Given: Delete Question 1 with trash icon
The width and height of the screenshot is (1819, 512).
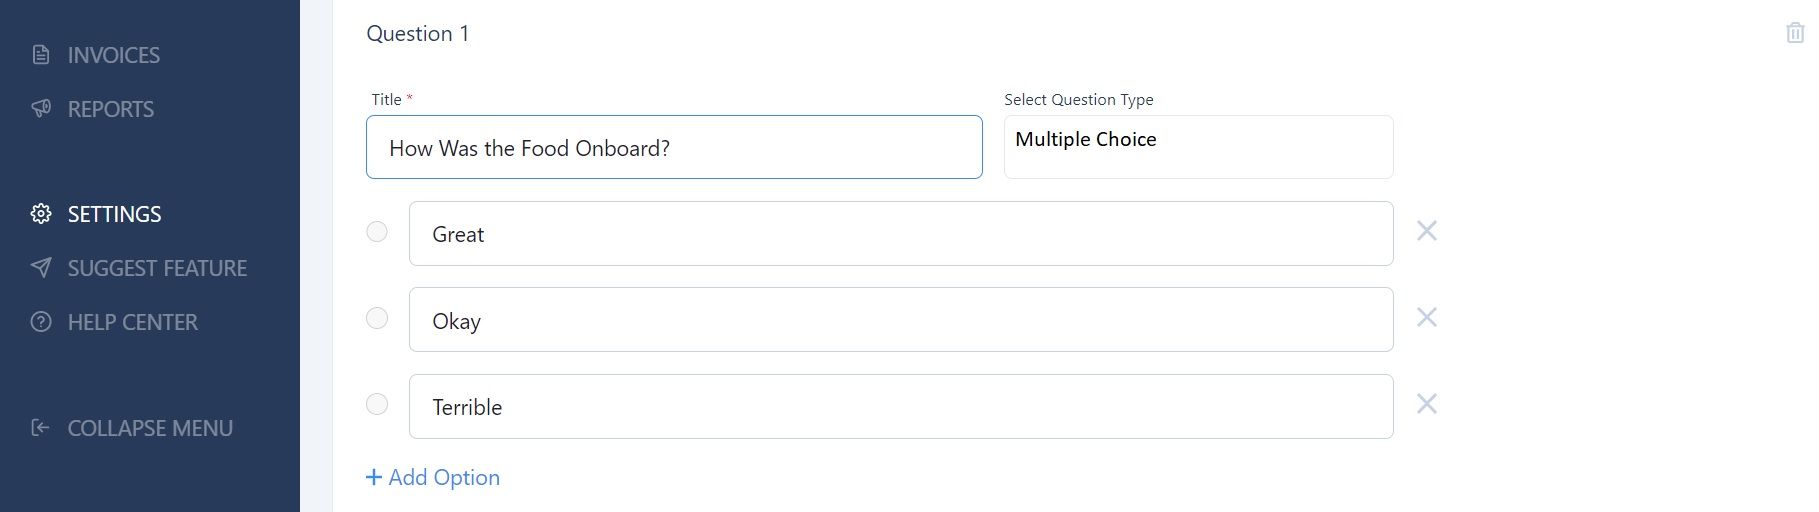Looking at the screenshot, I should (1795, 33).
